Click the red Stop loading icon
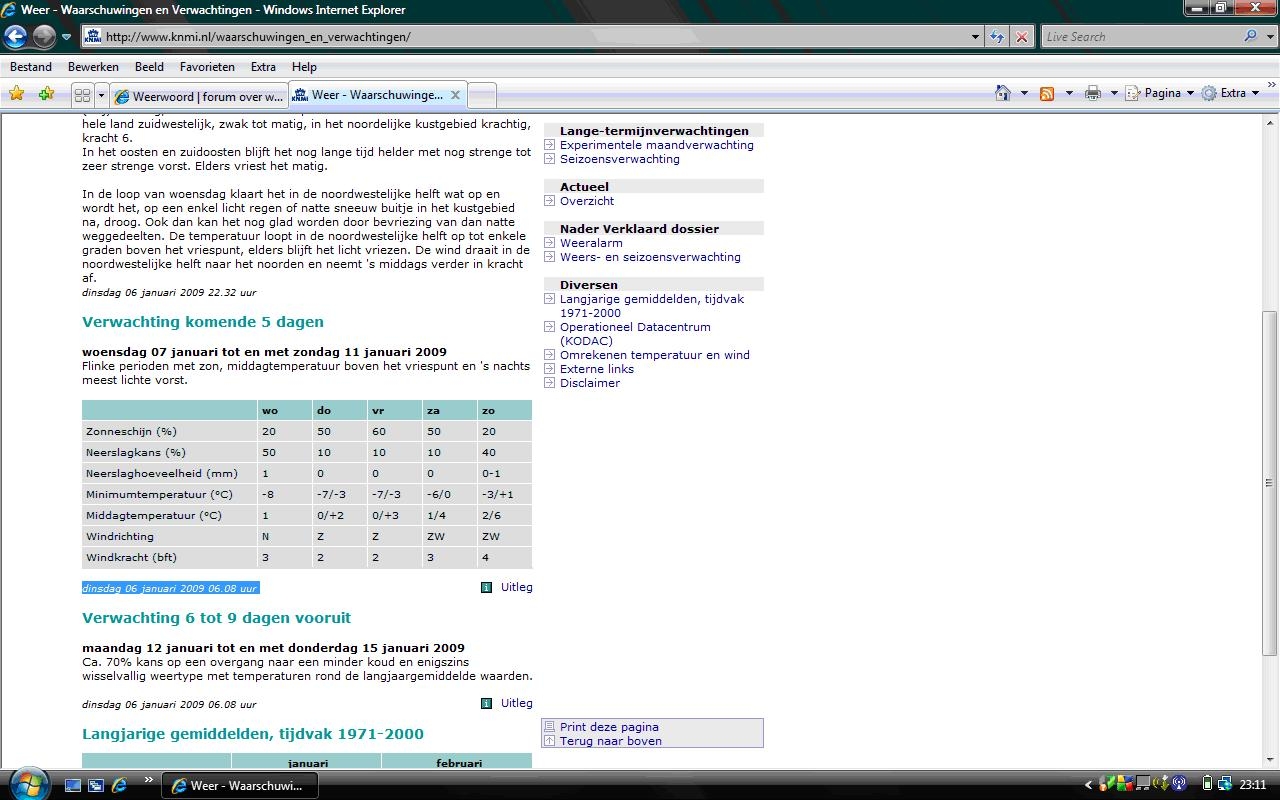Viewport: 1280px width, 800px height. click(x=1021, y=37)
